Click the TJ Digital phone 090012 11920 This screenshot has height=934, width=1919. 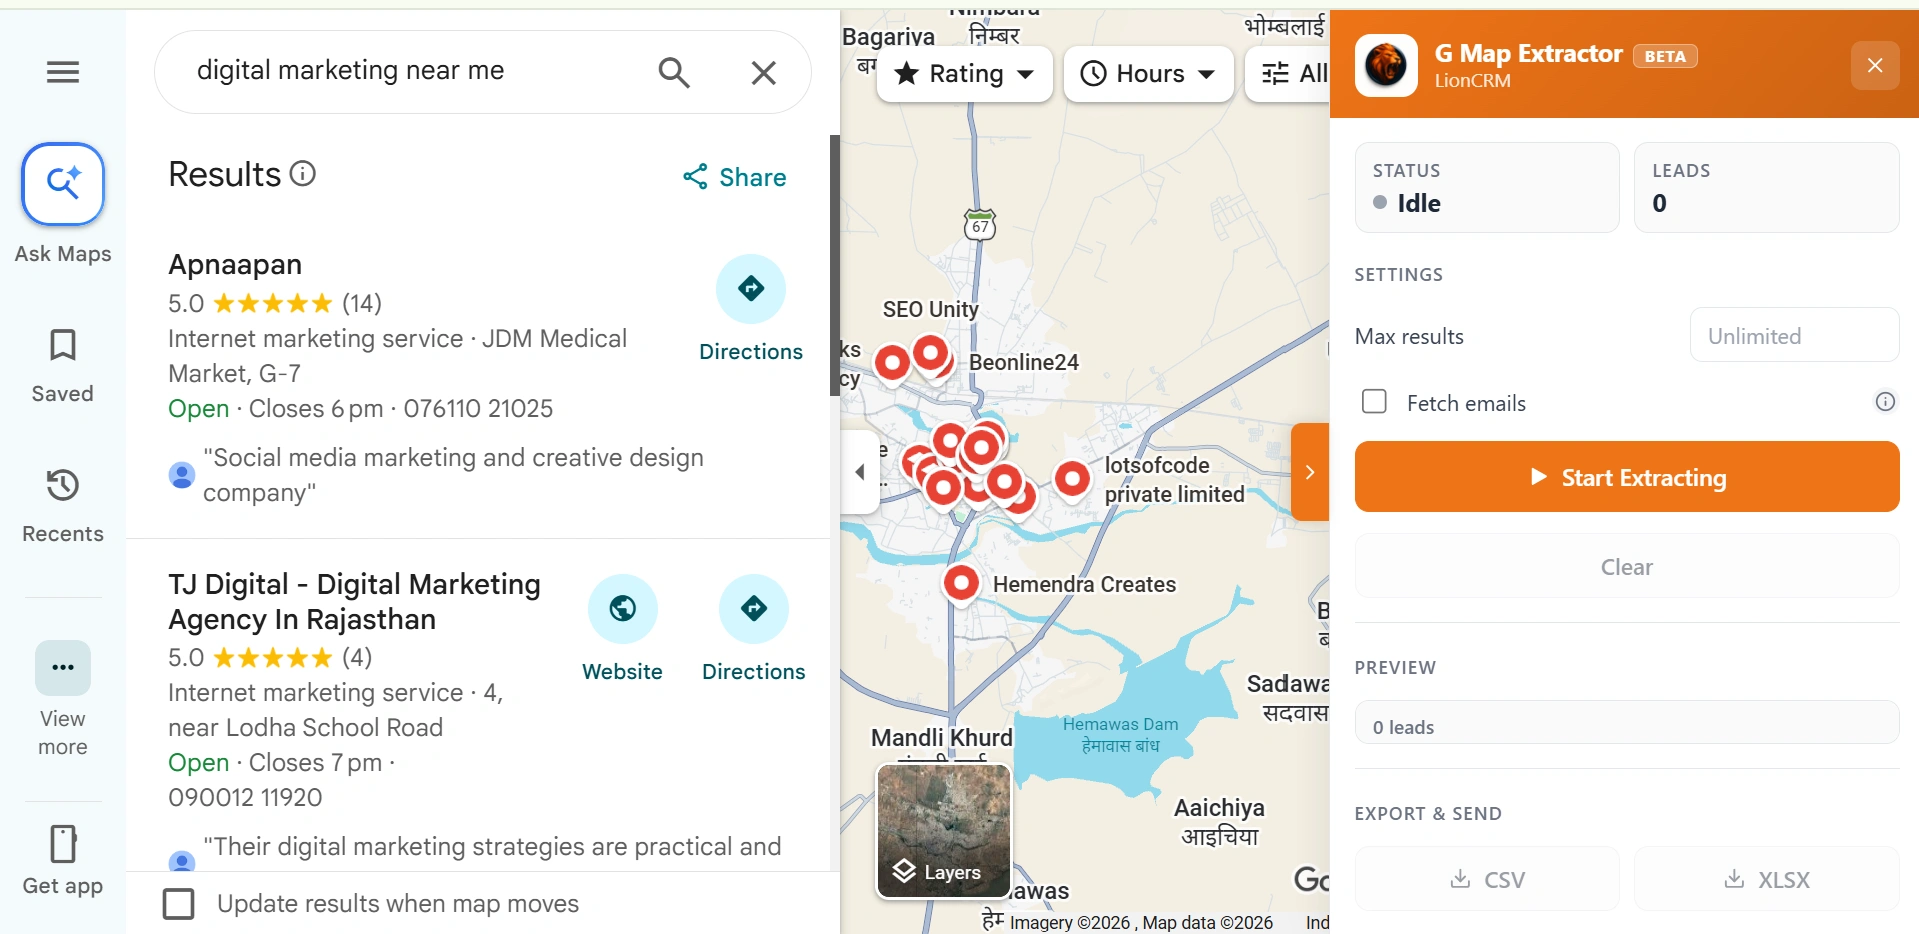coord(245,798)
